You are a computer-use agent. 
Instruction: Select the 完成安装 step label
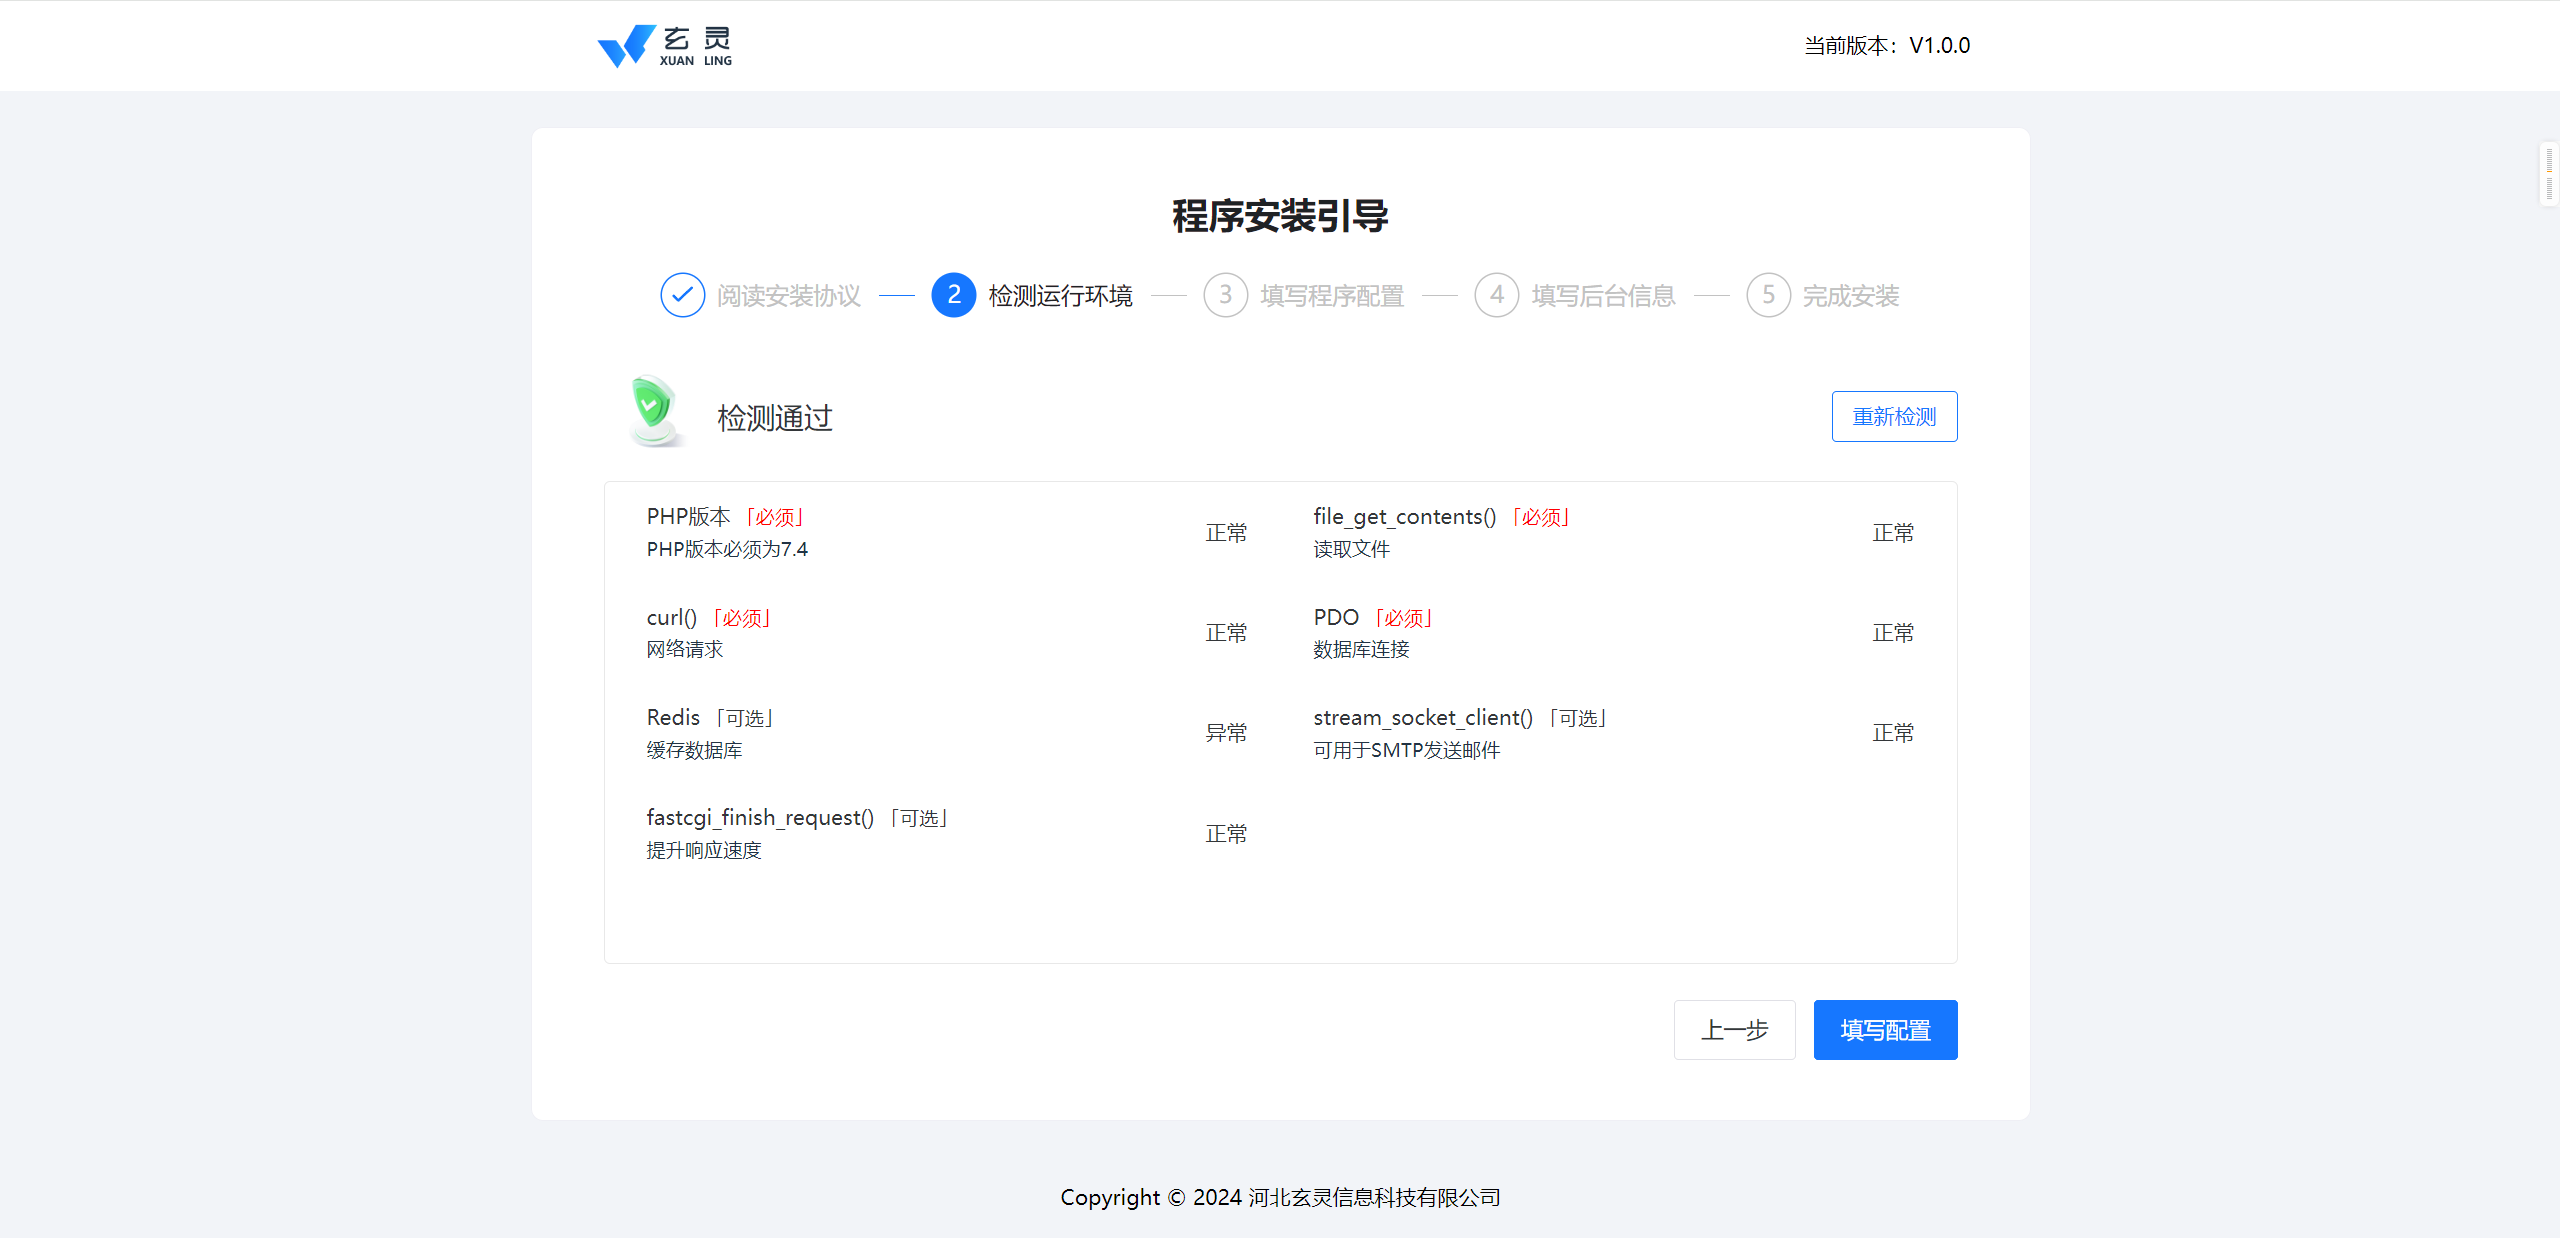[x=1850, y=296]
